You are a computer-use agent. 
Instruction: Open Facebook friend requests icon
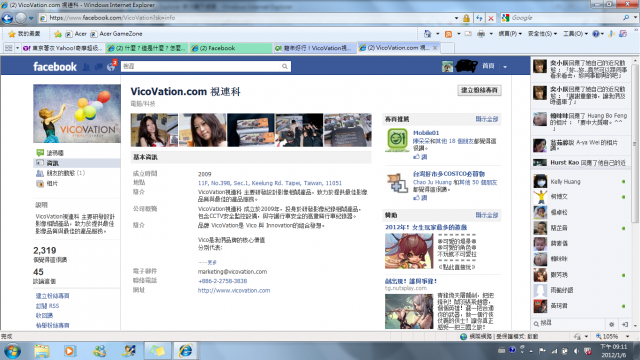(x=87, y=67)
